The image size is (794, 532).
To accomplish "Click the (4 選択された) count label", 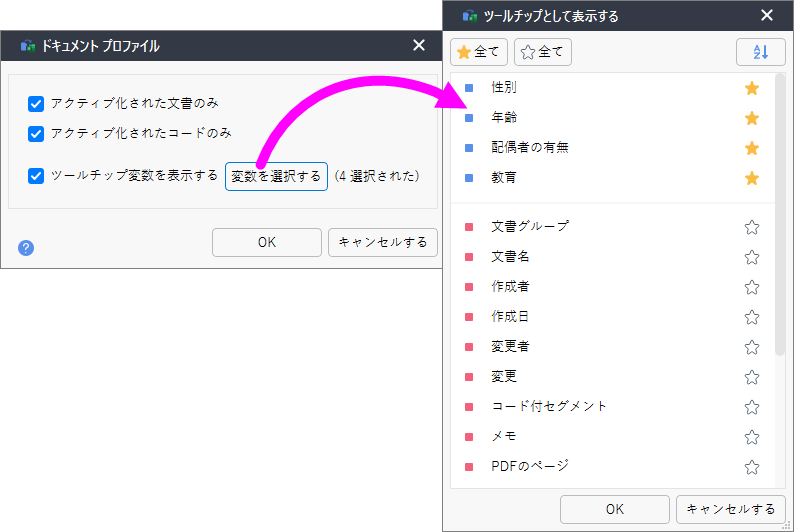I will point(377,176).
